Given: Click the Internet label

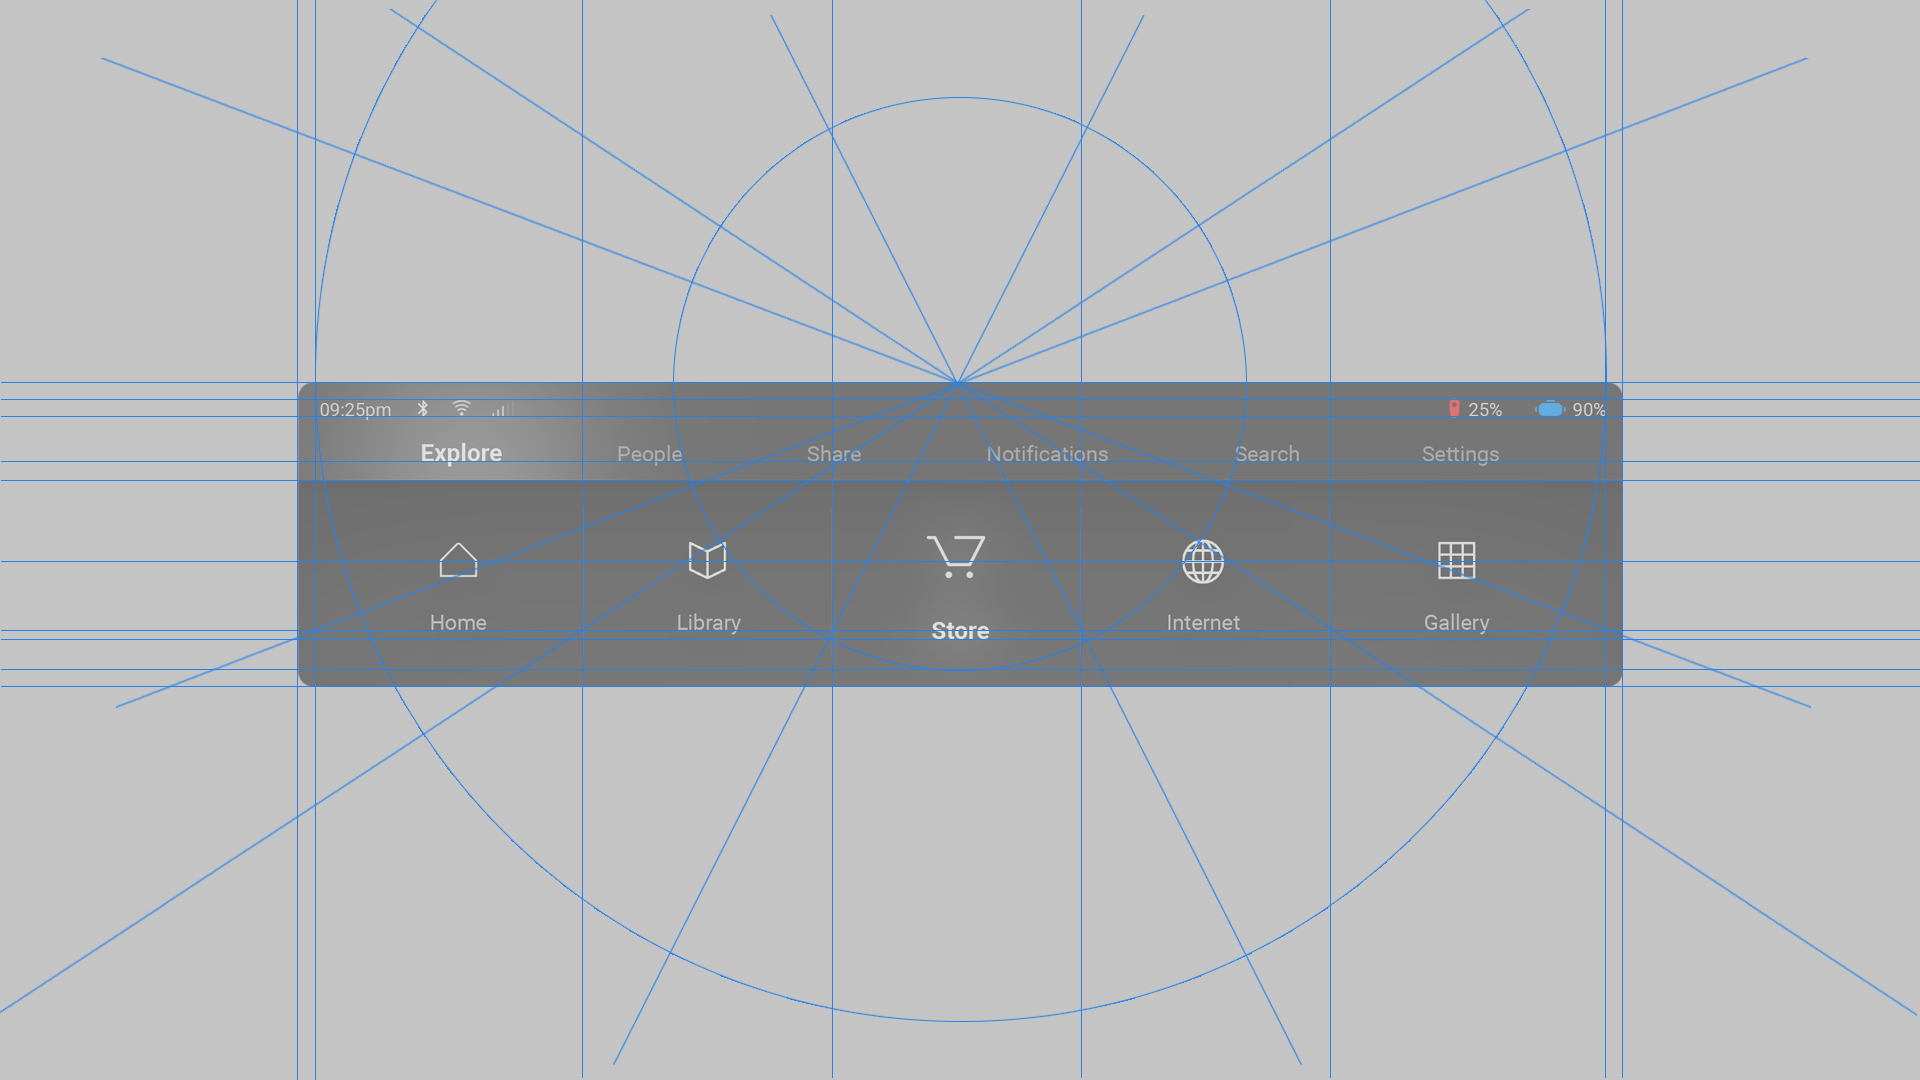Looking at the screenshot, I should coord(1203,622).
